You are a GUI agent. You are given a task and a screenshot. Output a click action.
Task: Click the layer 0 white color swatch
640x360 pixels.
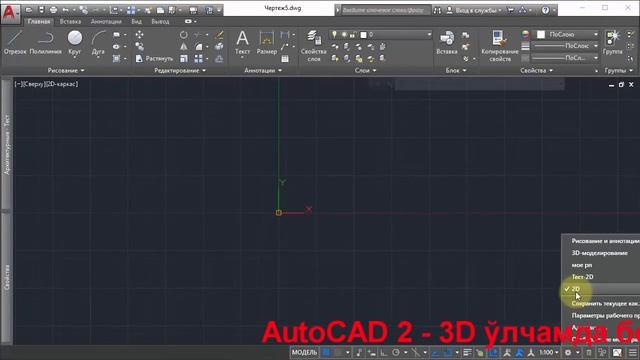pyautogui.click(x=363, y=35)
